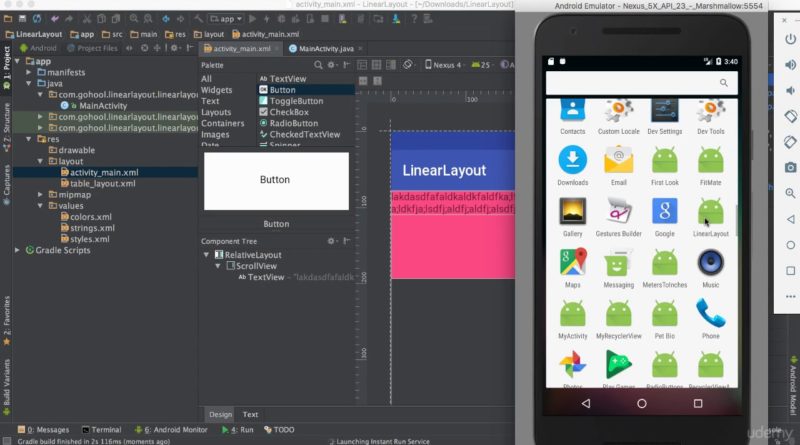Image resolution: width=800 pixels, height=445 pixels.
Task: Switch to the Design tab
Action: point(220,414)
